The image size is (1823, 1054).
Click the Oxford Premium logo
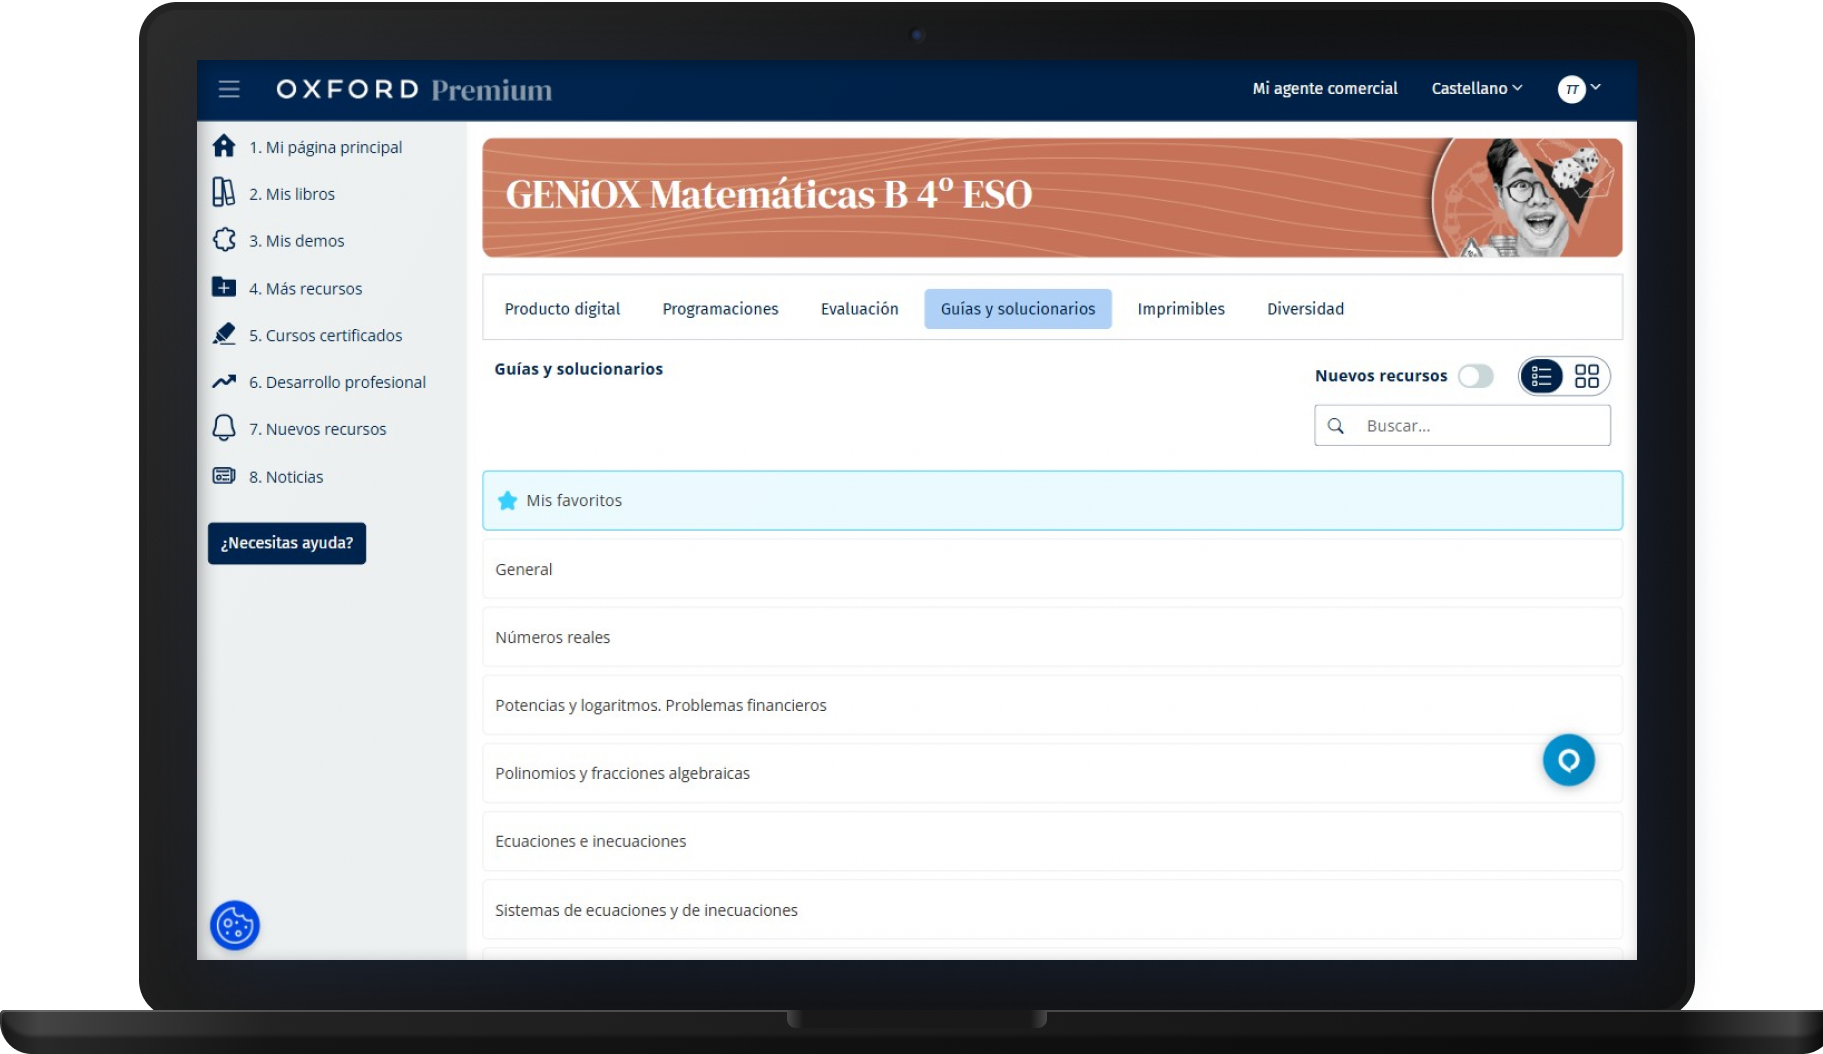[414, 89]
